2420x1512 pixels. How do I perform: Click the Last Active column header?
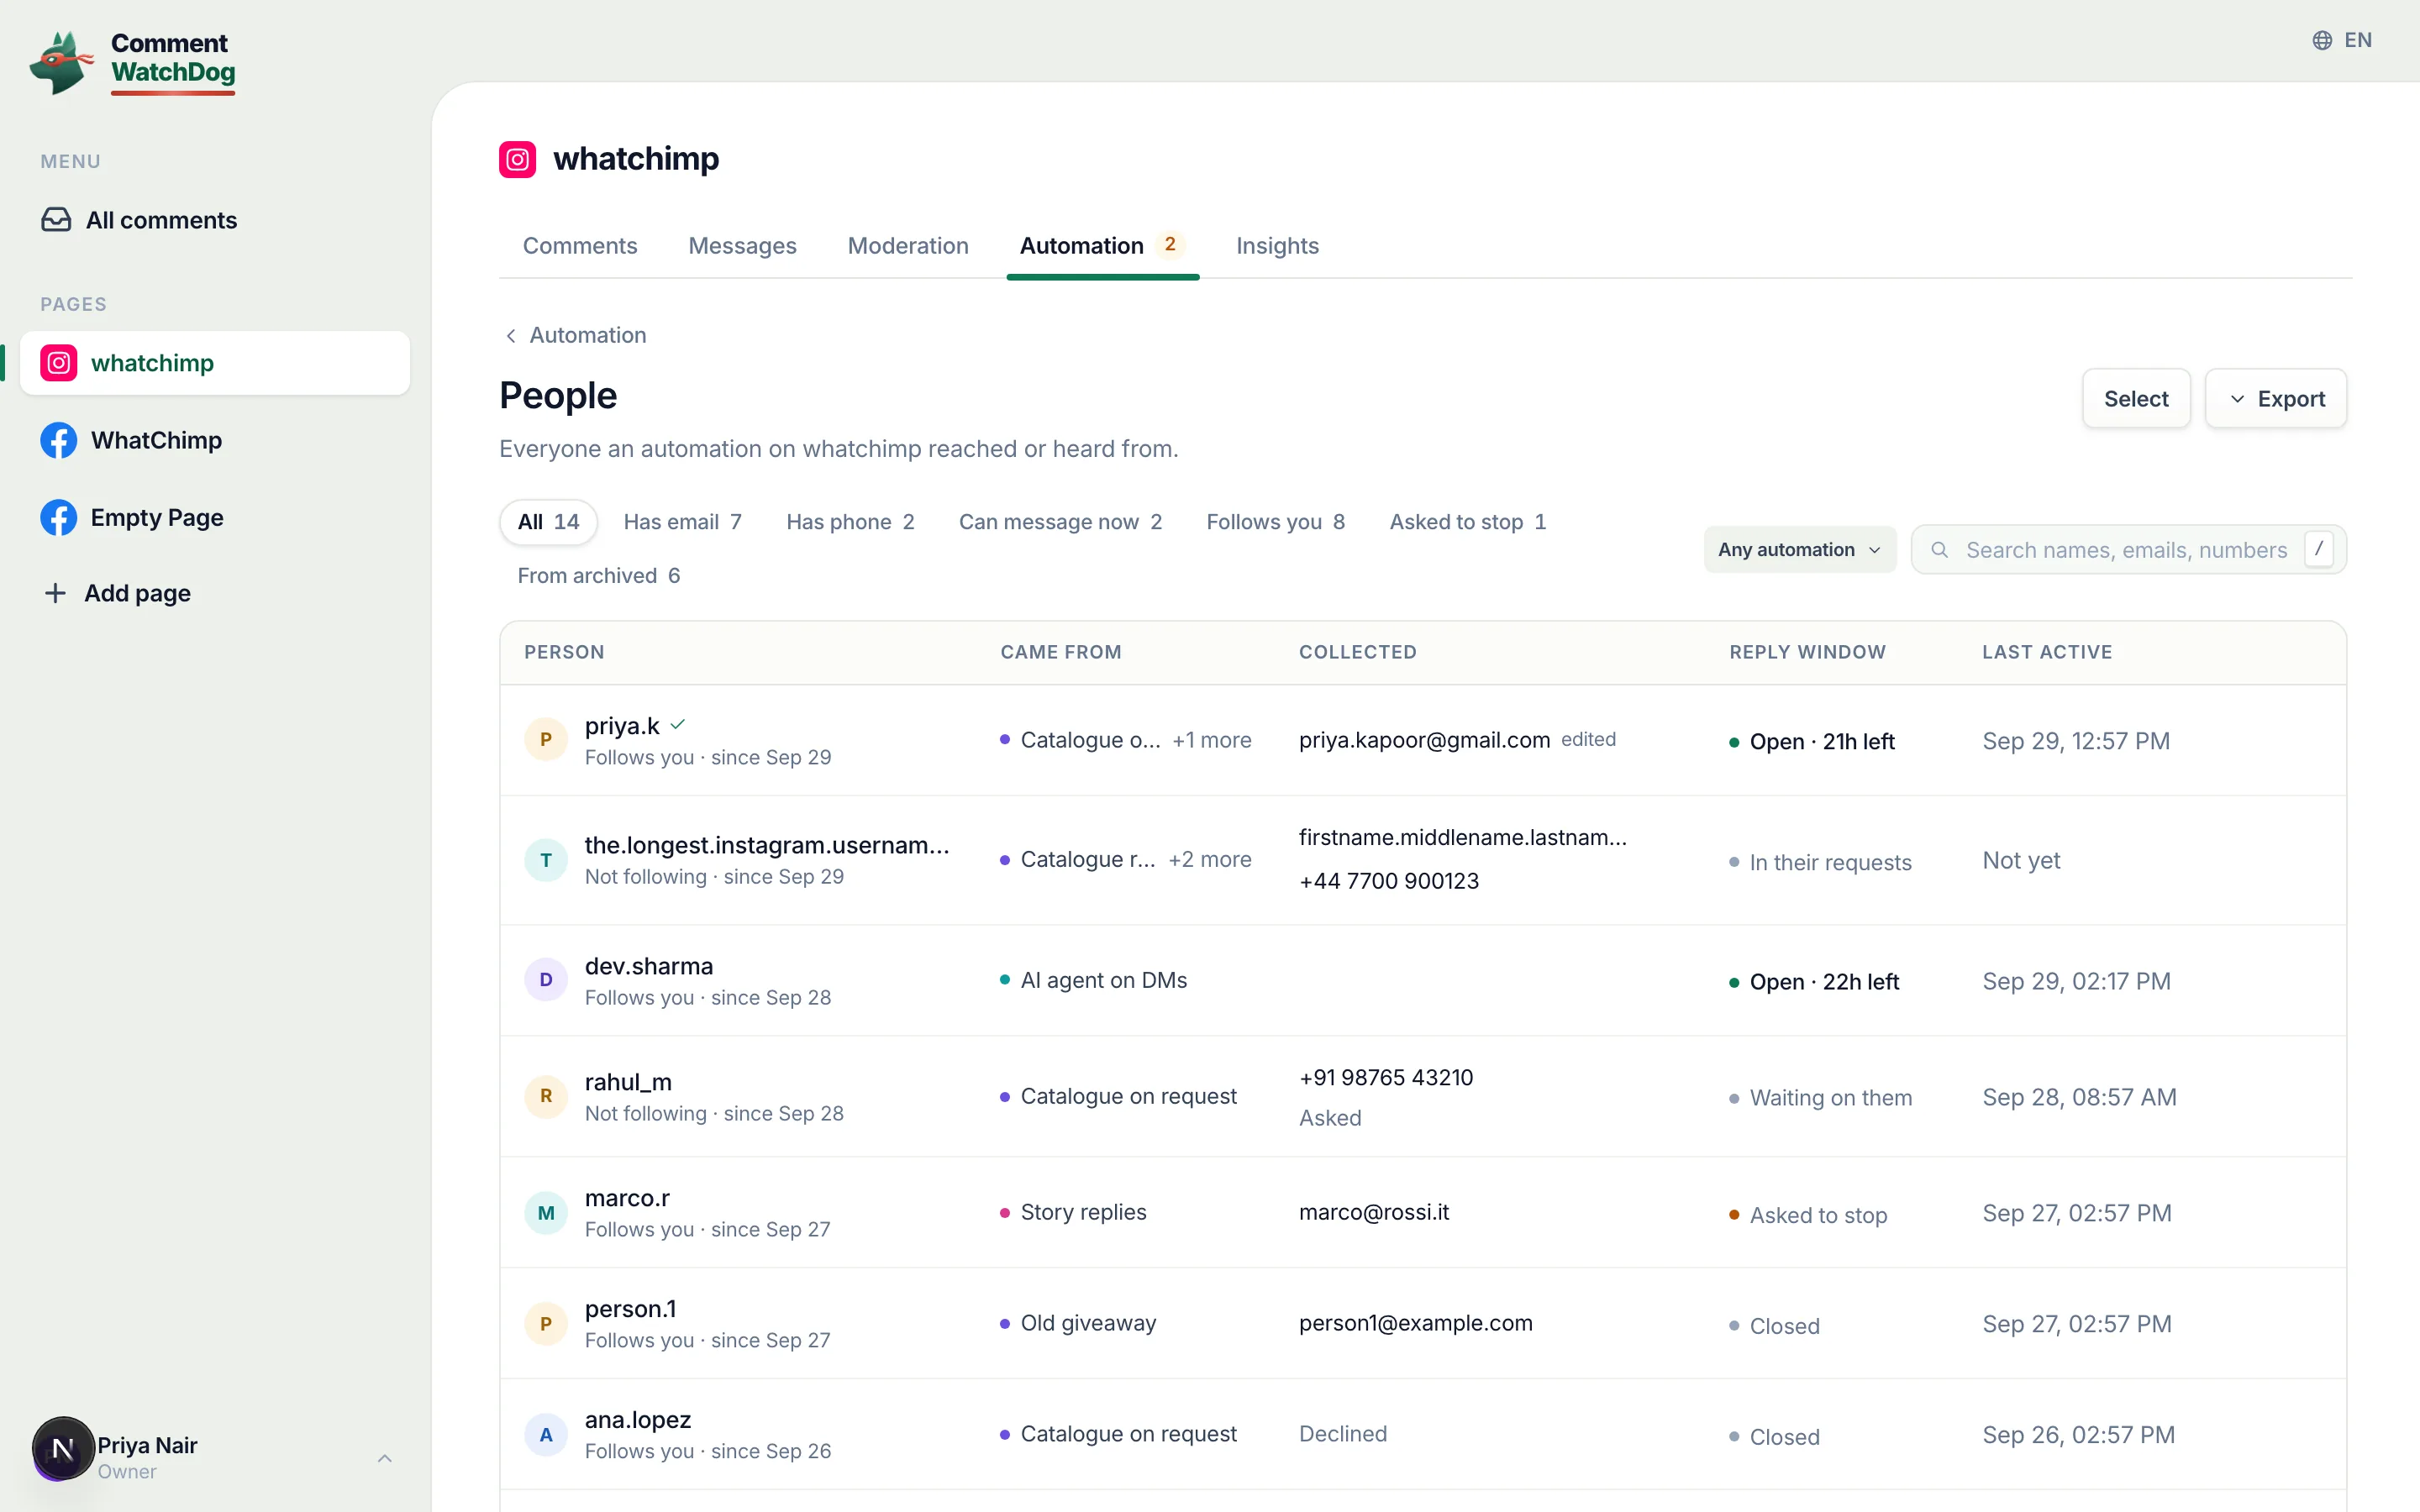pos(2047,652)
